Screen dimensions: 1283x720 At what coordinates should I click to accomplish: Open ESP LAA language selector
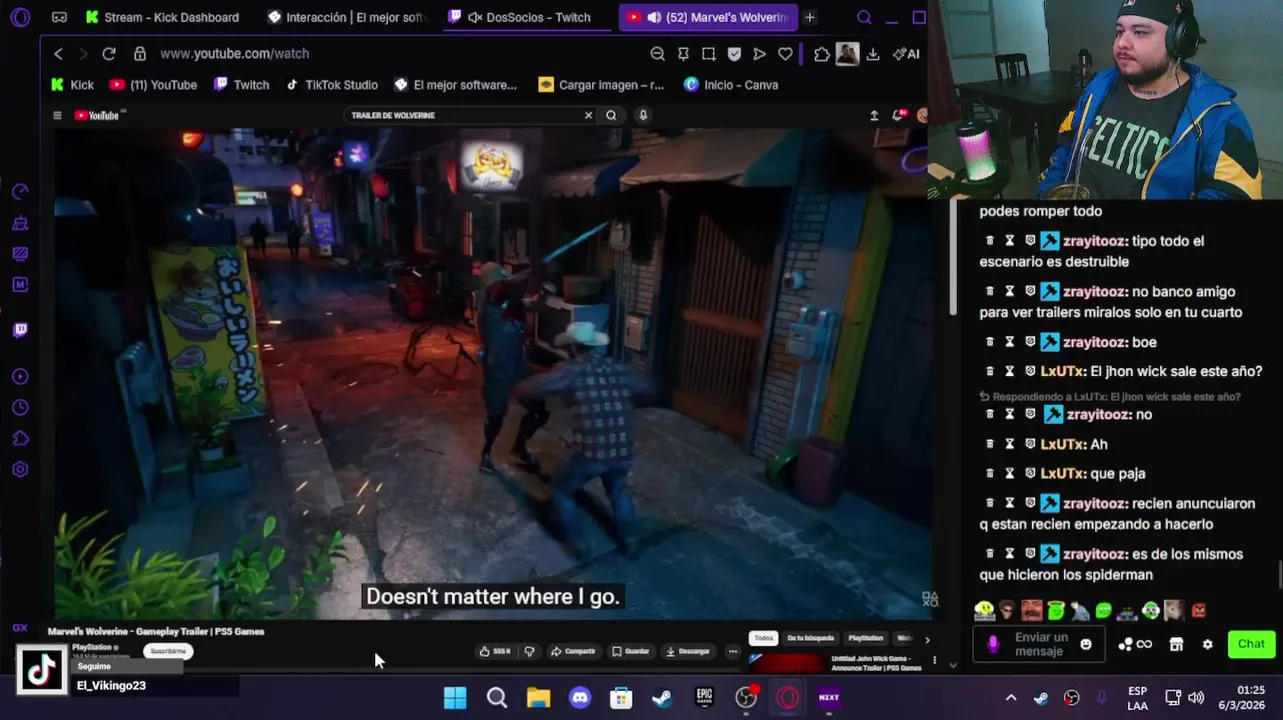tap(1138, 698)
